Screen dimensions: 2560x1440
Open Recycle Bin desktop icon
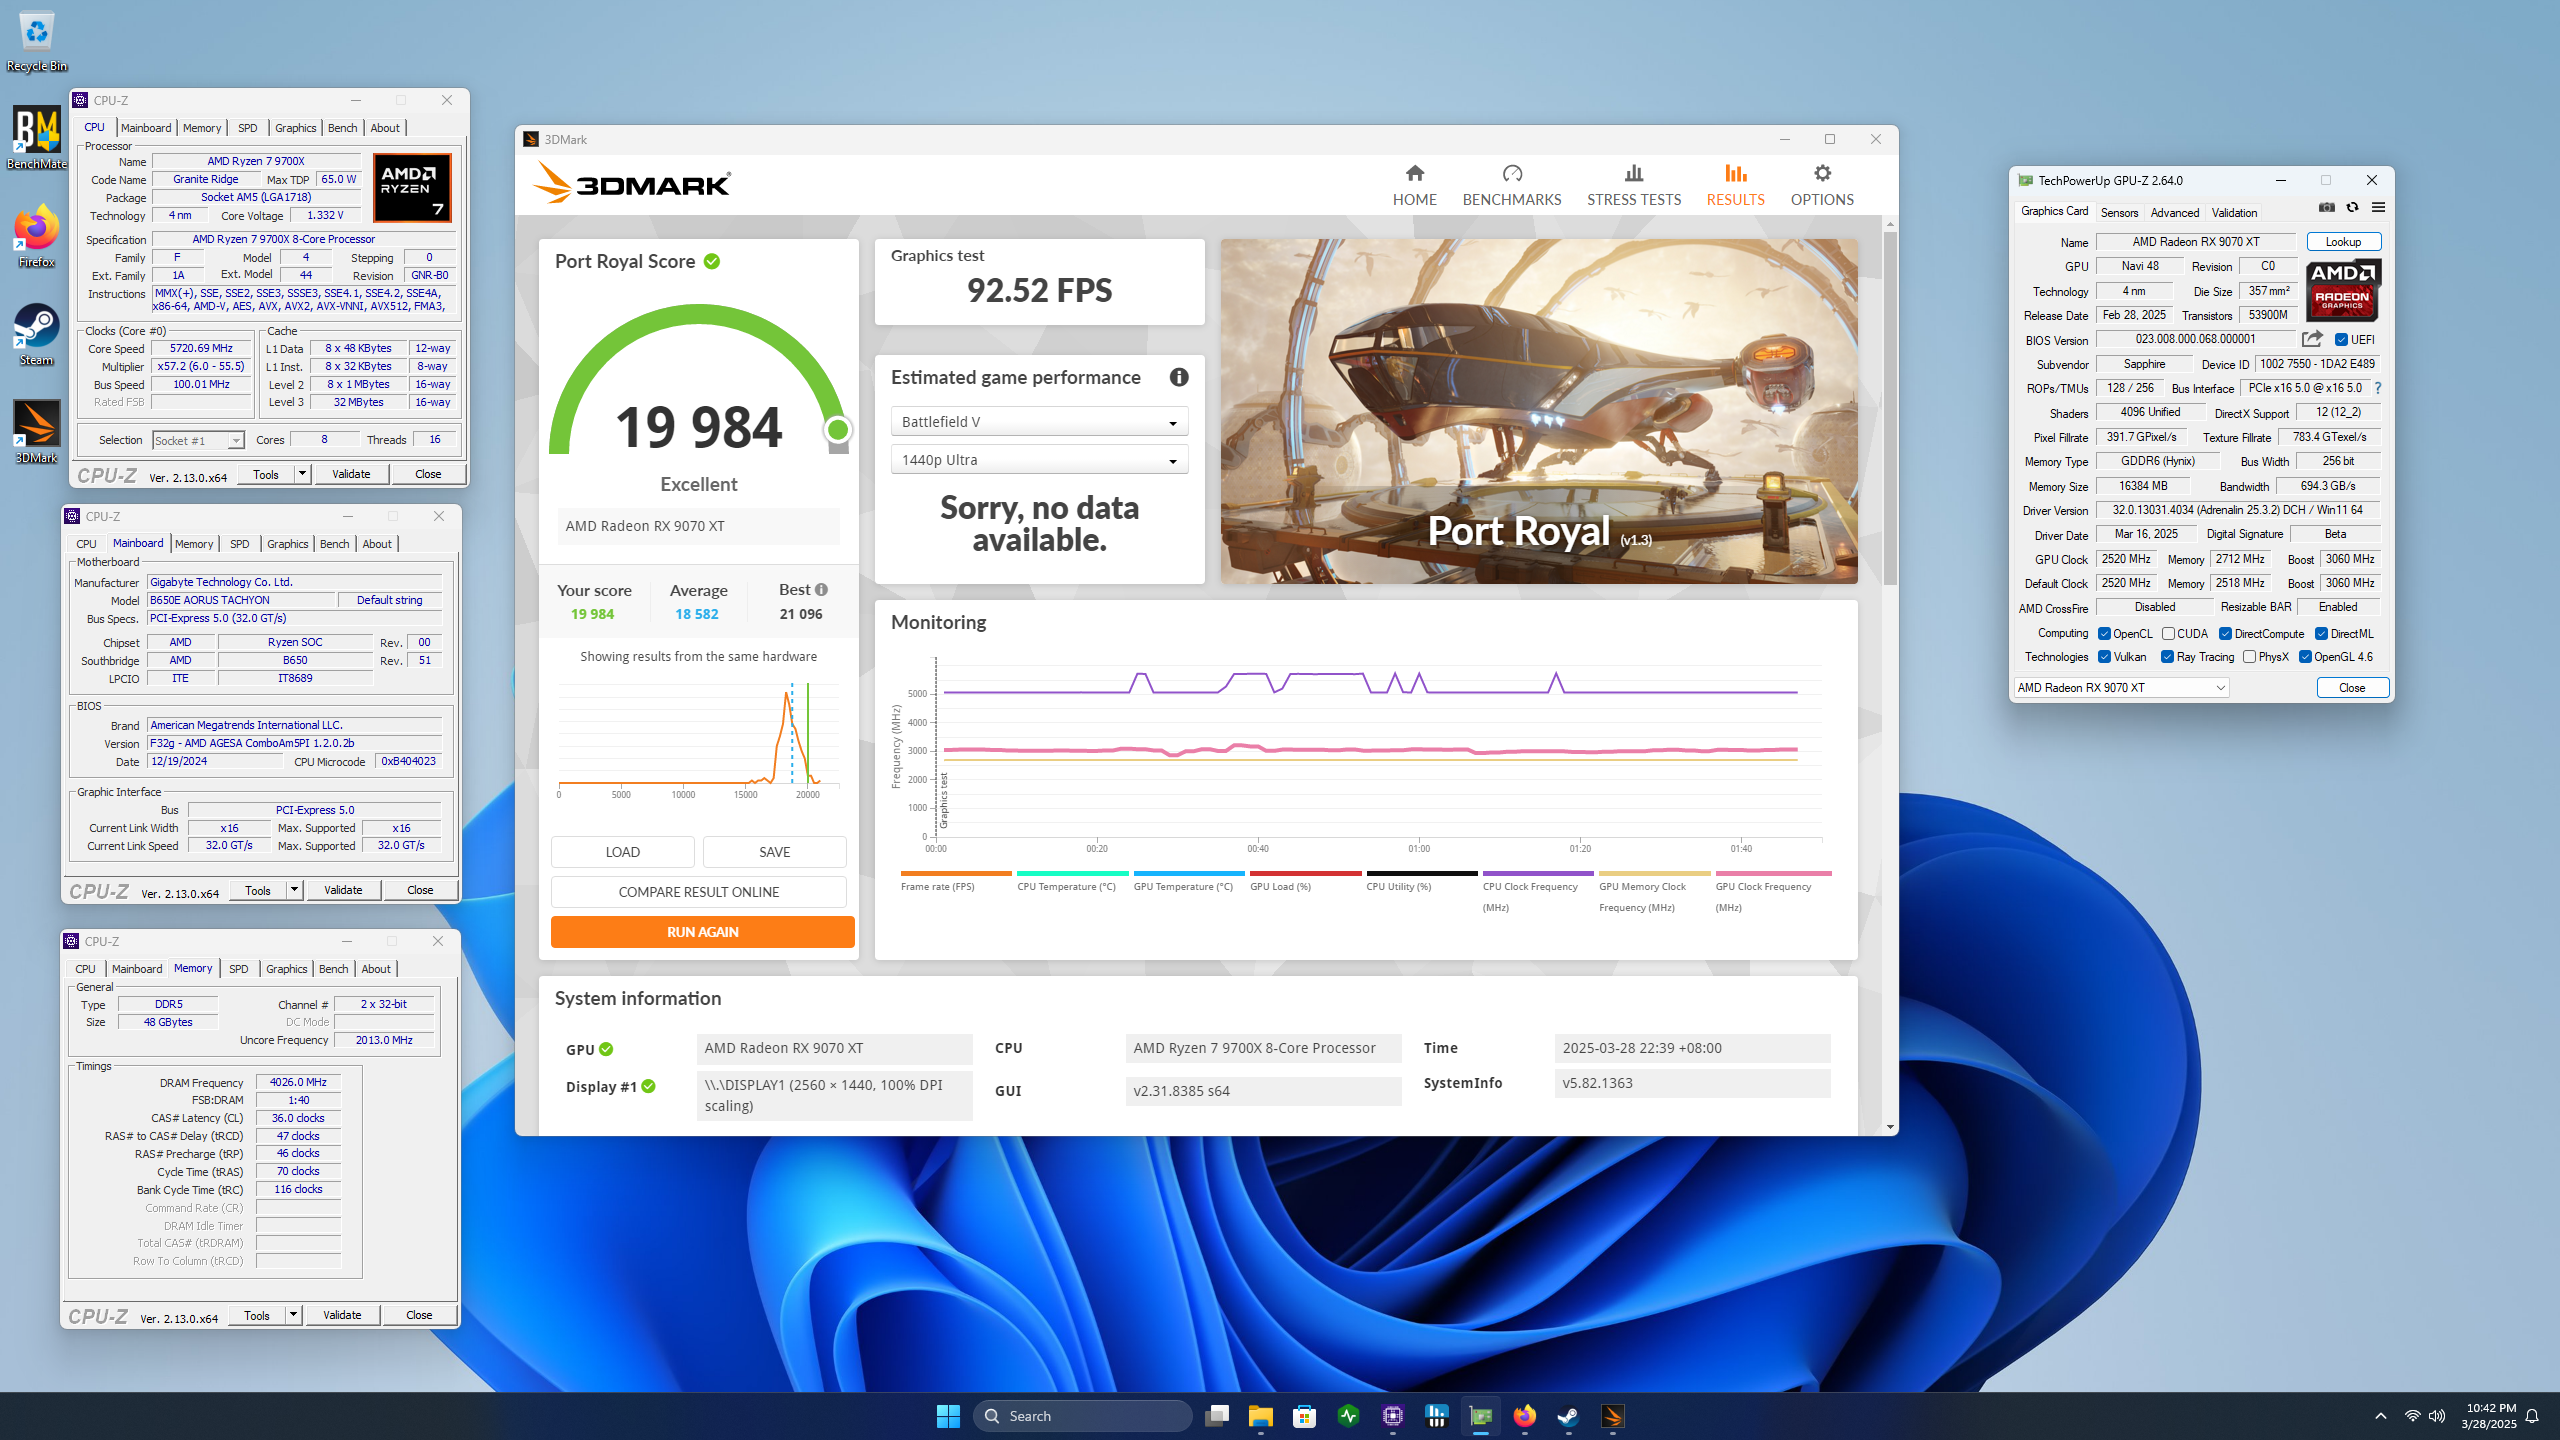pyautogui.click(x=37, y=42)
